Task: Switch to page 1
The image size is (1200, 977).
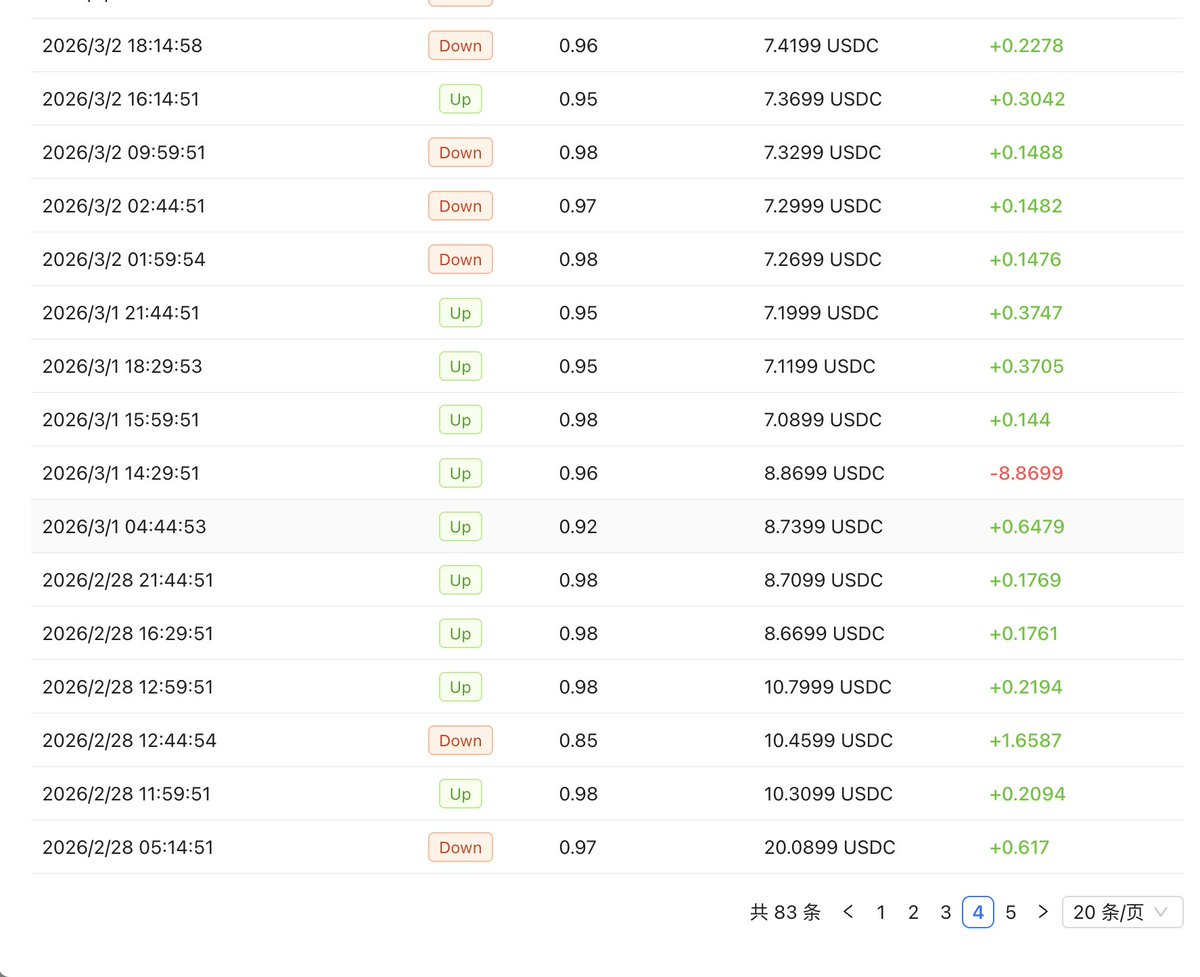Action: coord(881,912)
